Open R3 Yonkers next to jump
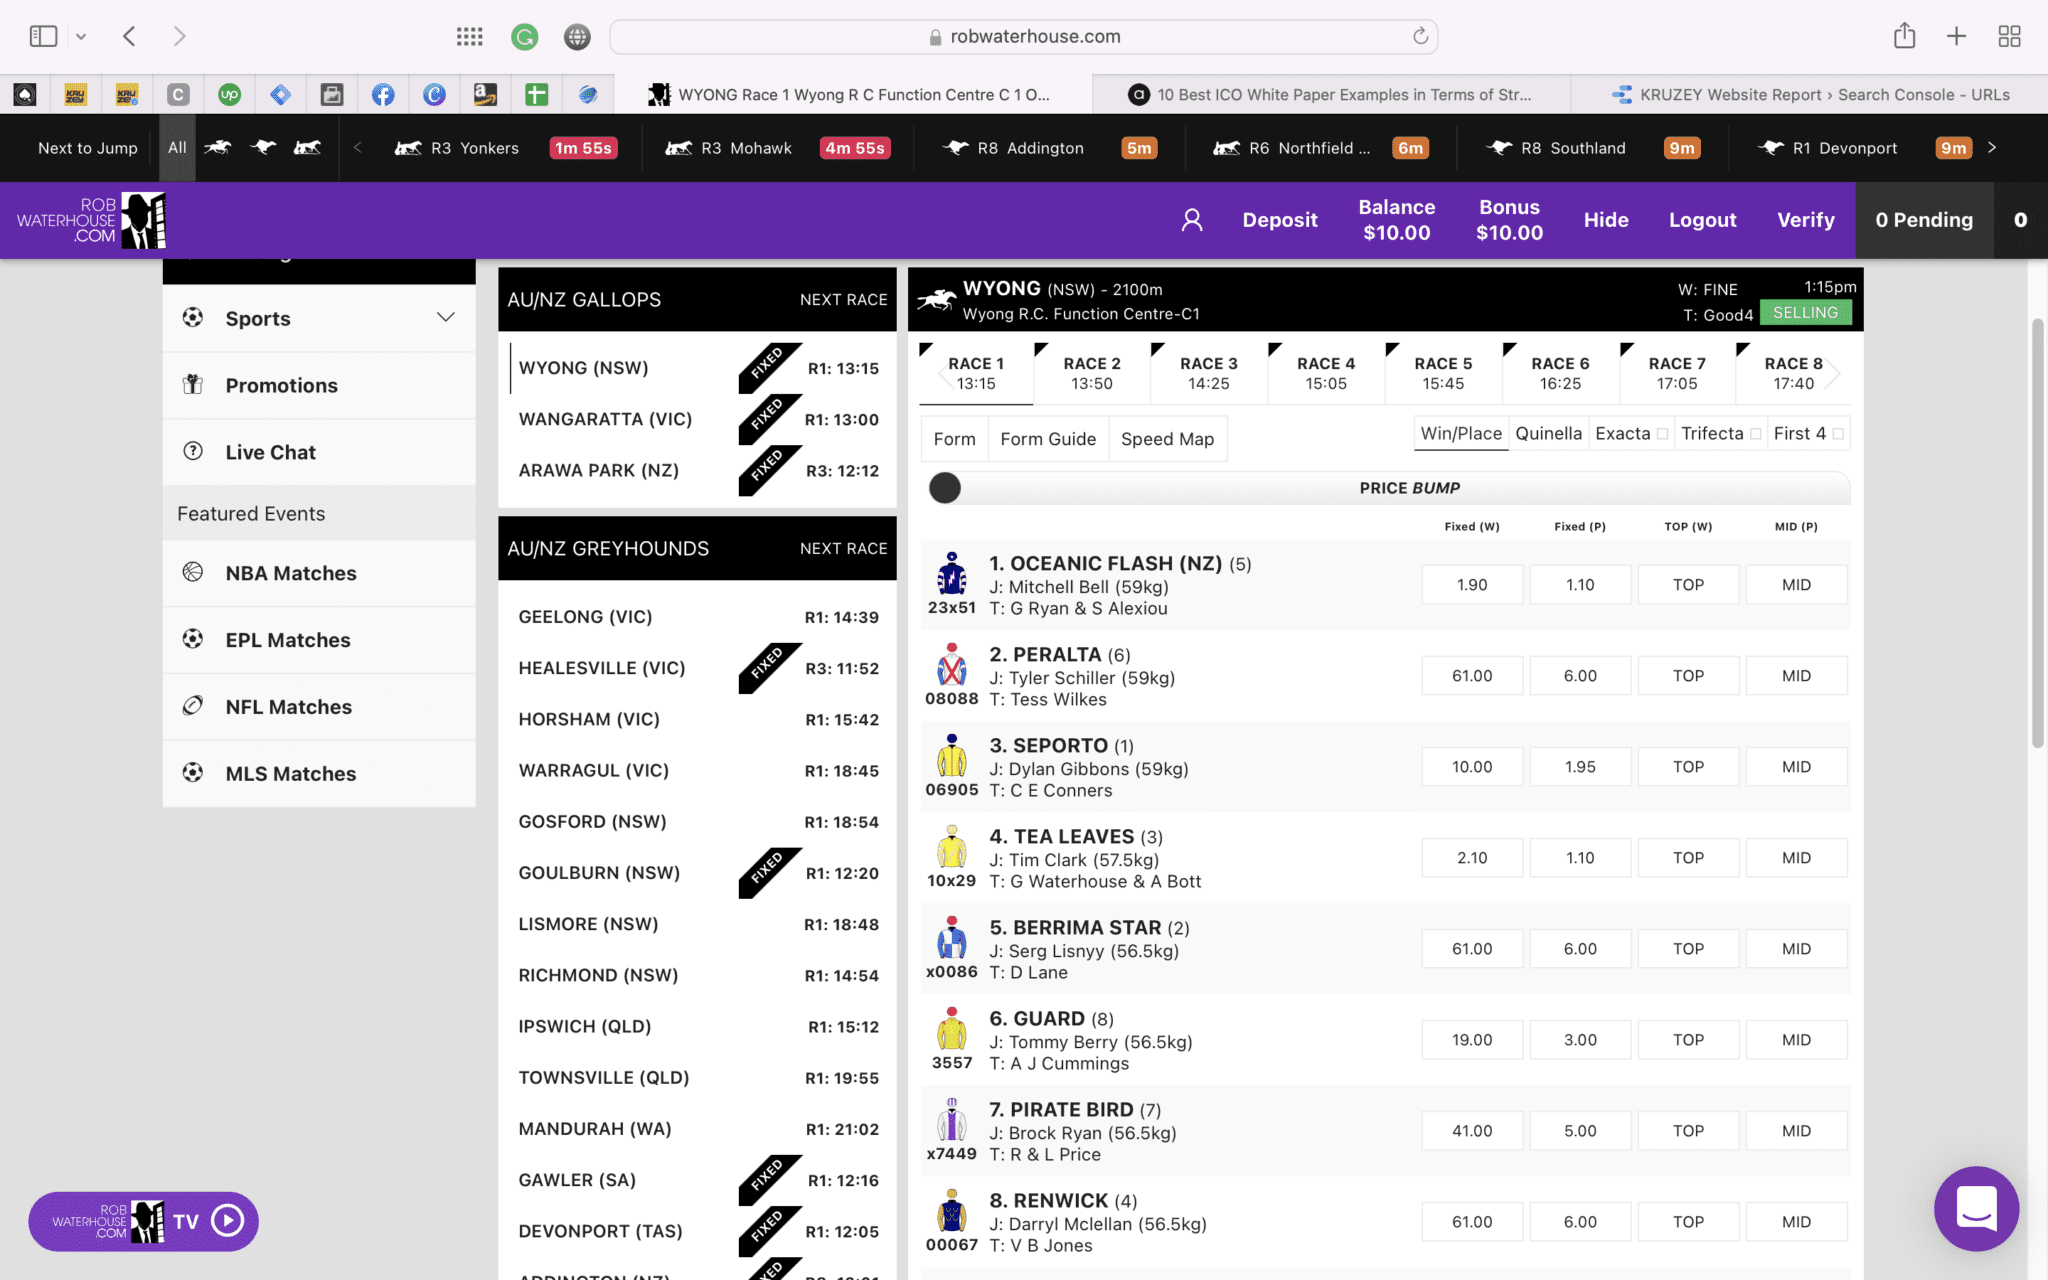This screenshot has width=2048, height=1280. click(x=506, y=148)
